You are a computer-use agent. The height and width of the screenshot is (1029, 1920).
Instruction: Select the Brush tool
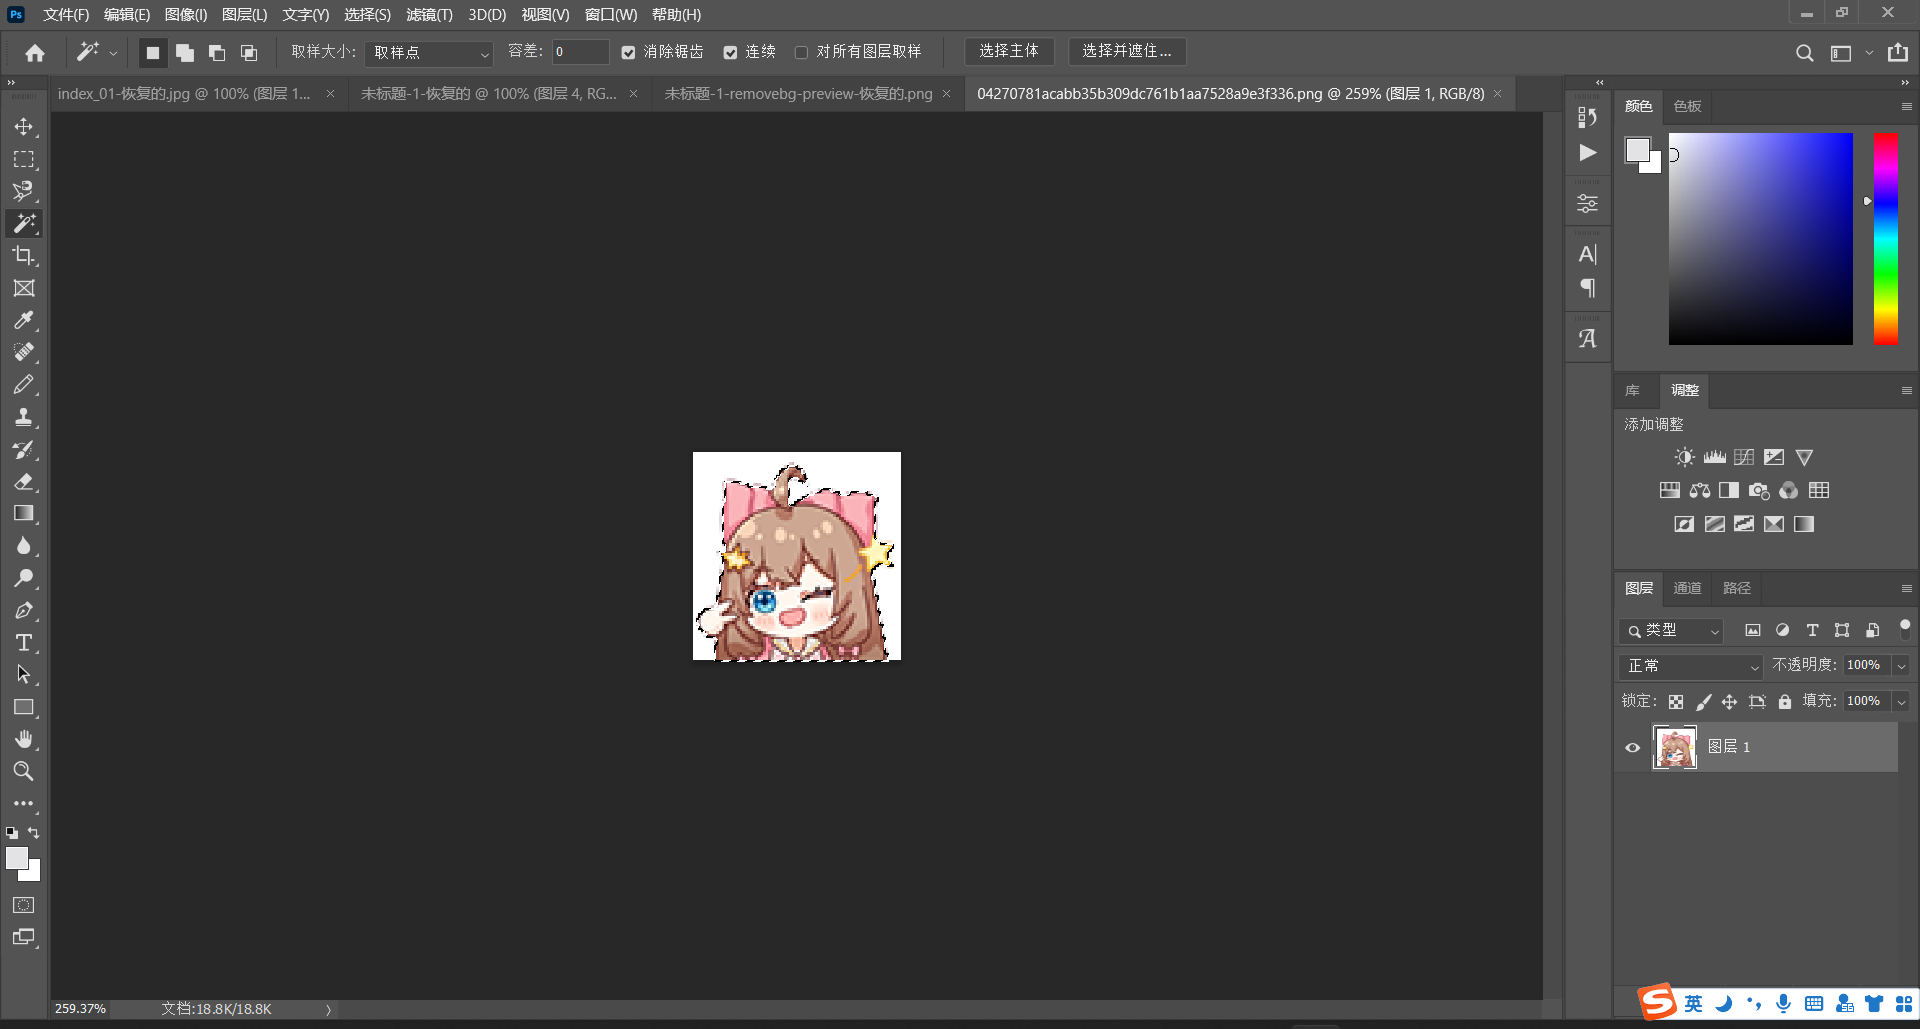[24, 384]
